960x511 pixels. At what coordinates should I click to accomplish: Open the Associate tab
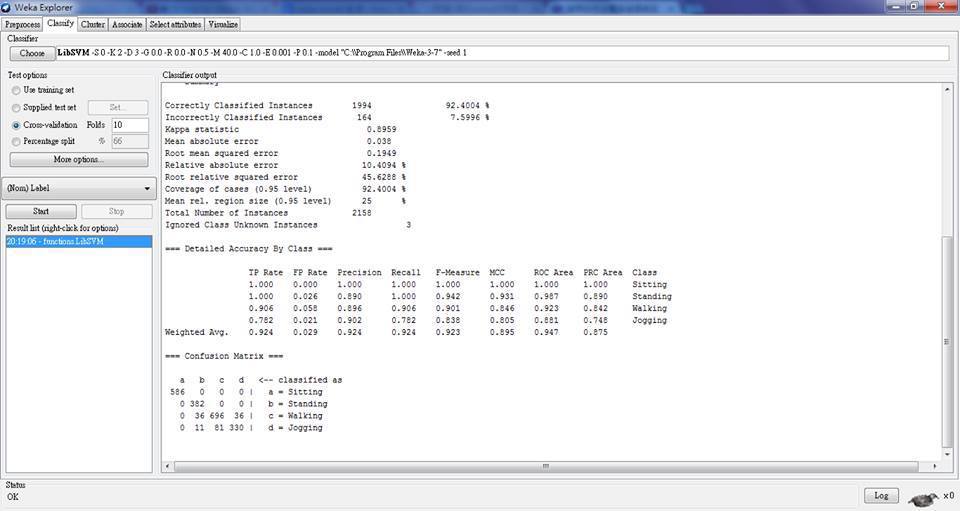127,24
